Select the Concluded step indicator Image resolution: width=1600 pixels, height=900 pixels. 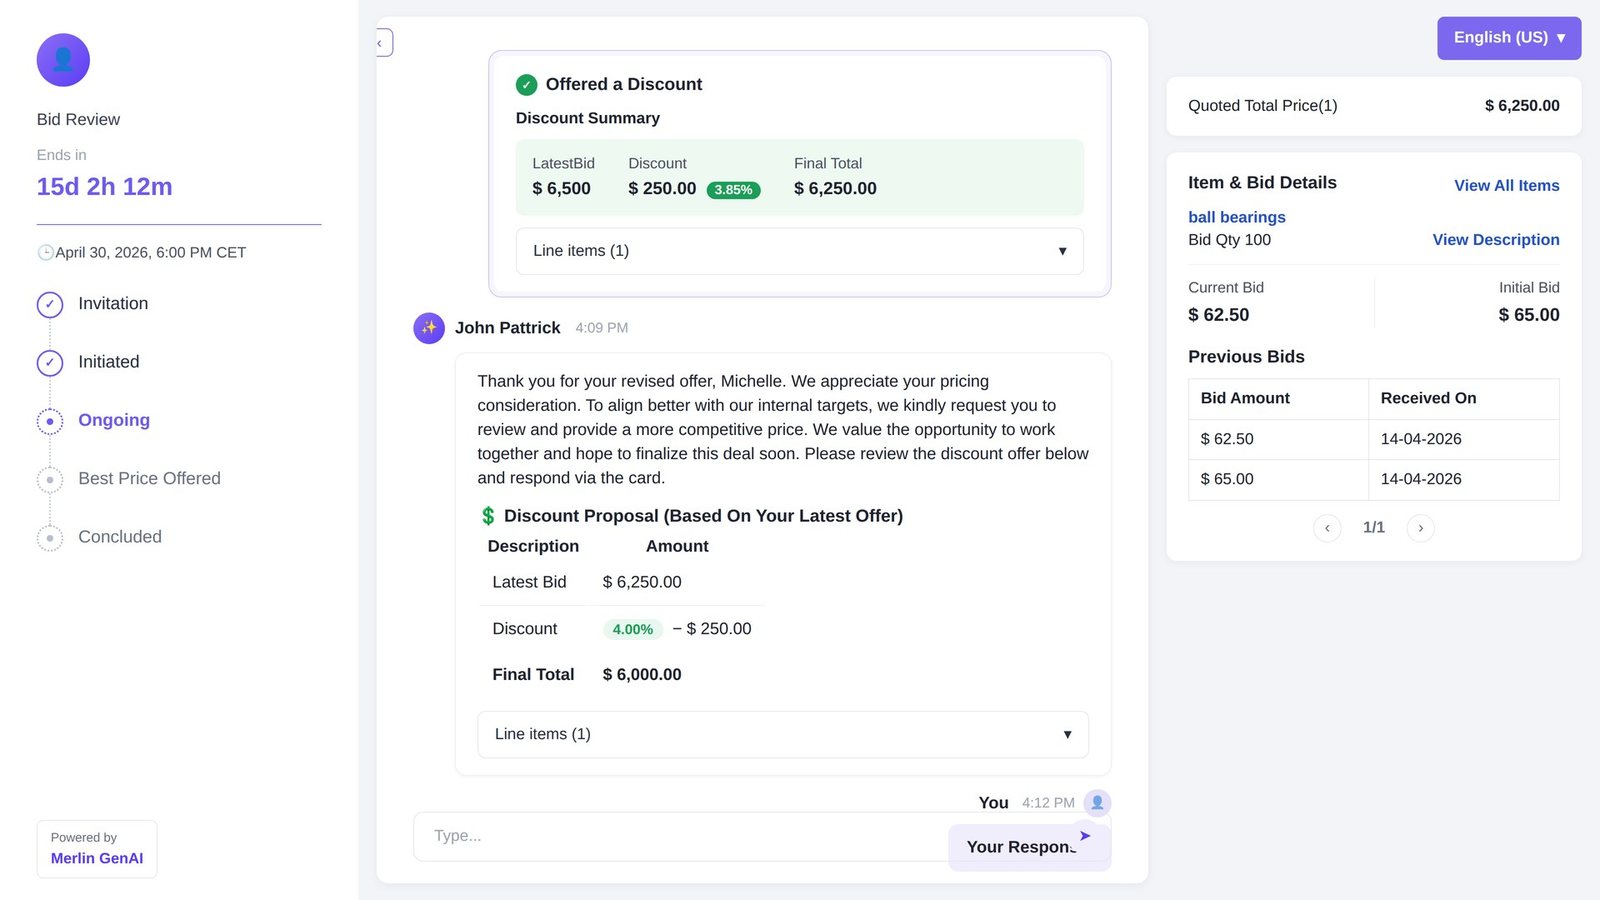(50, 538)
